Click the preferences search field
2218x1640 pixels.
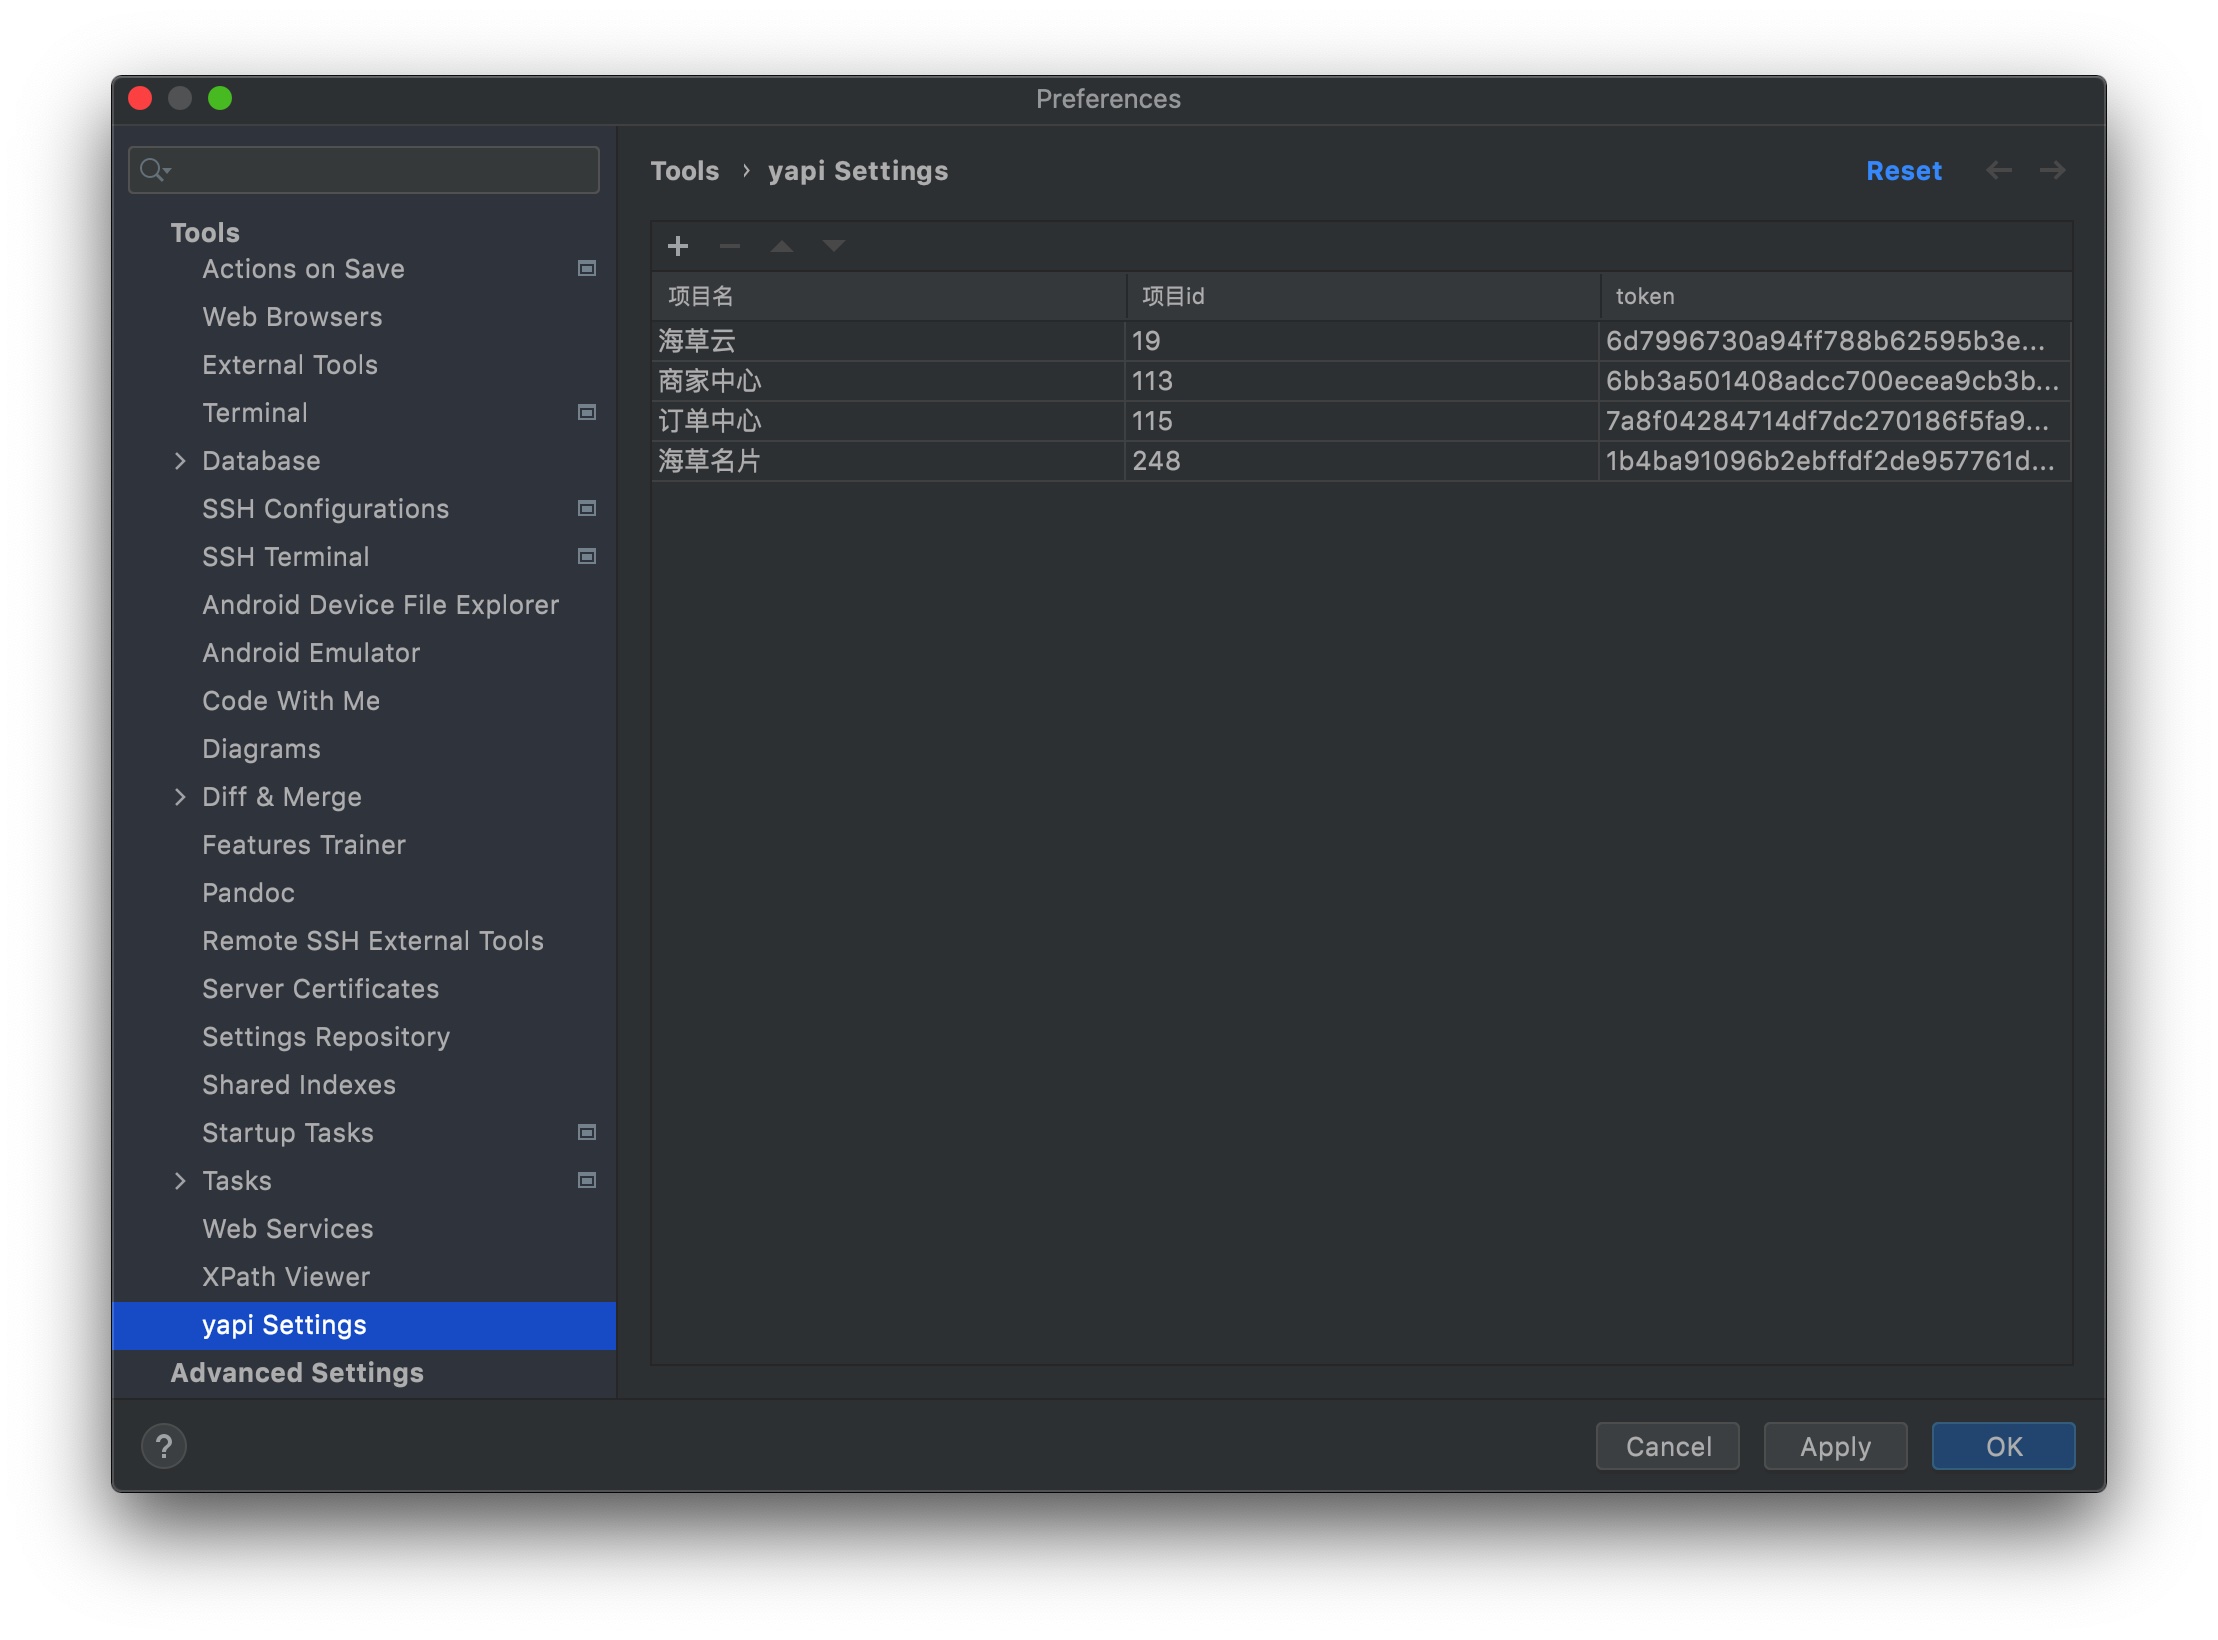pos(364,170)
